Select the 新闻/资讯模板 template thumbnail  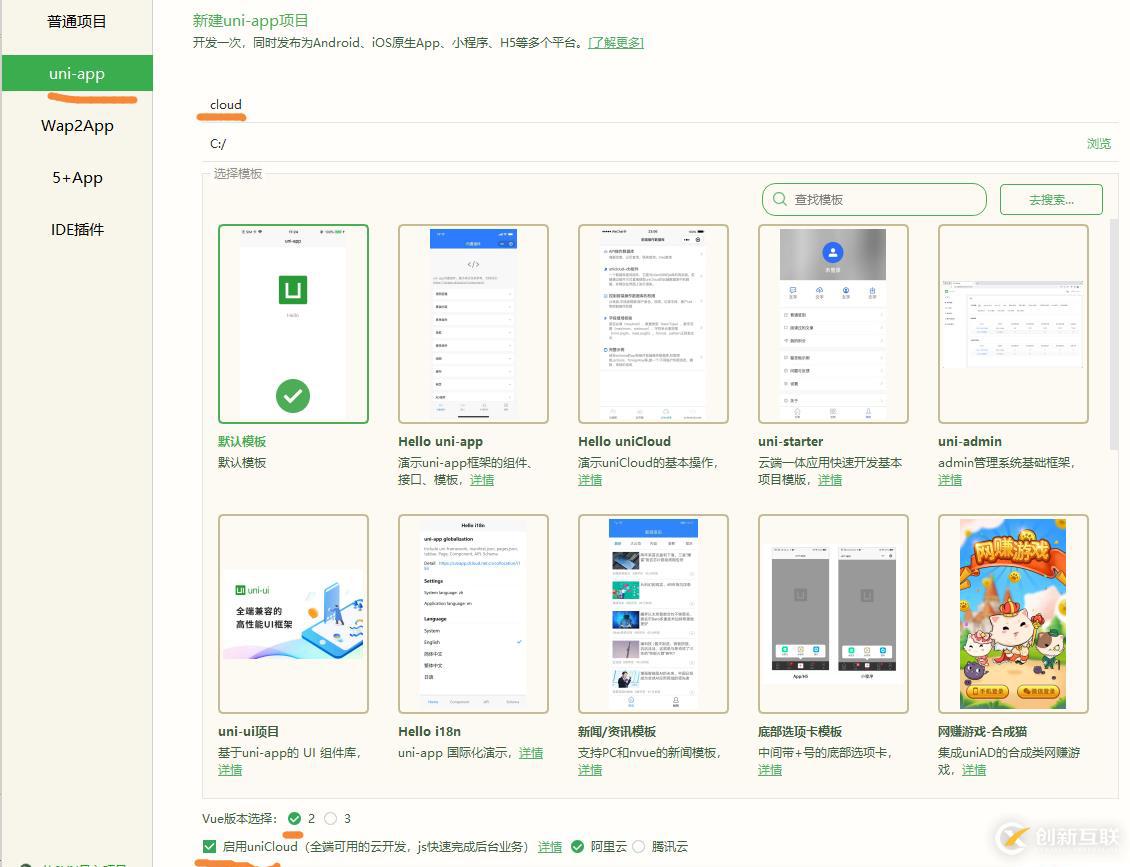pos(653,614)
